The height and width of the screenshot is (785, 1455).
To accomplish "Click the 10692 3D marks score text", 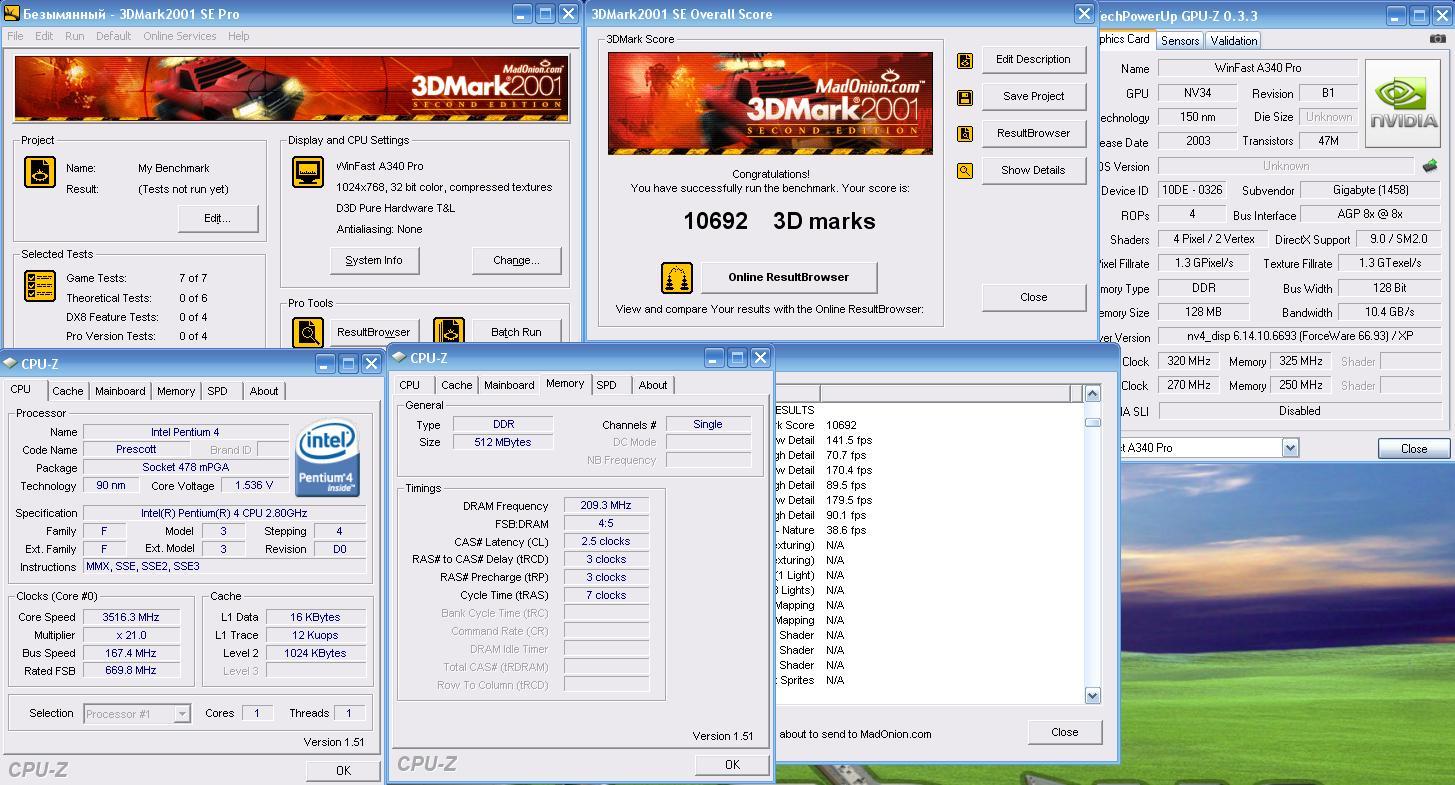I will coord(779,221).
